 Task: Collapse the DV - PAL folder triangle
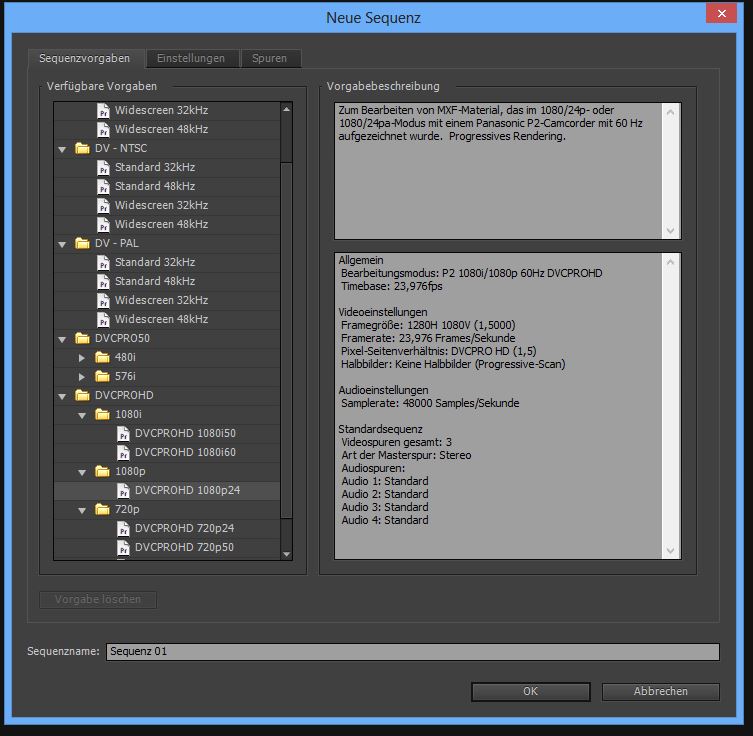tap(62, 244)
